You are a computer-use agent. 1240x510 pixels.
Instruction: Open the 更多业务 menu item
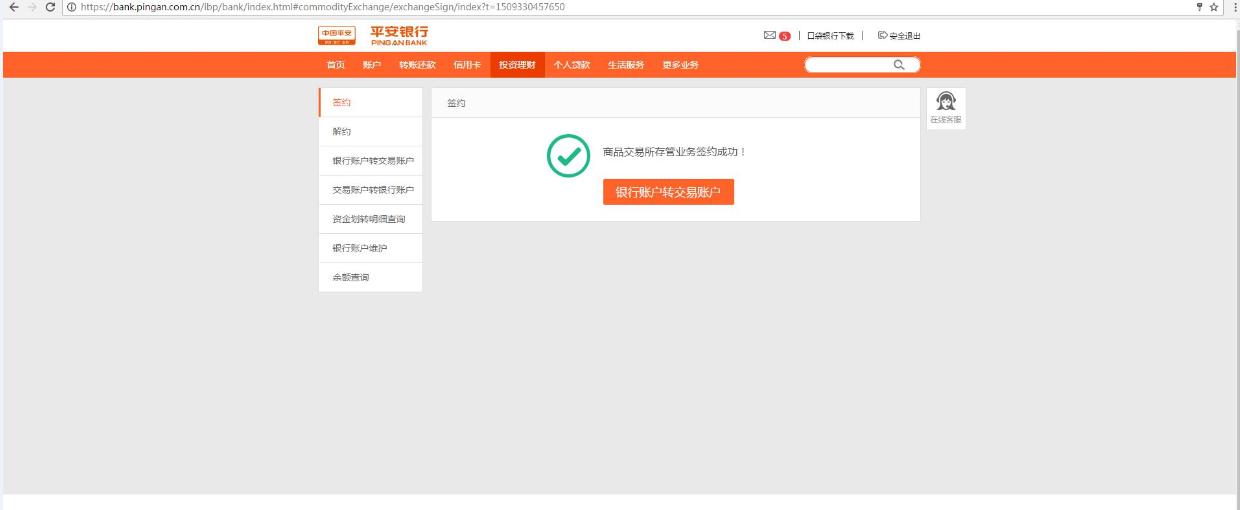coord(680,65)
